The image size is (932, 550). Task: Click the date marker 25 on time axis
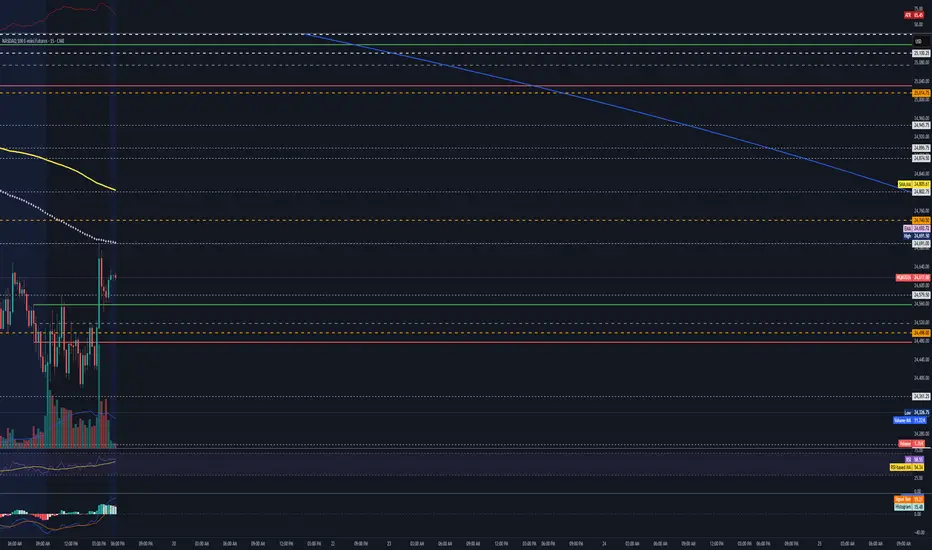tap(820, 543)
